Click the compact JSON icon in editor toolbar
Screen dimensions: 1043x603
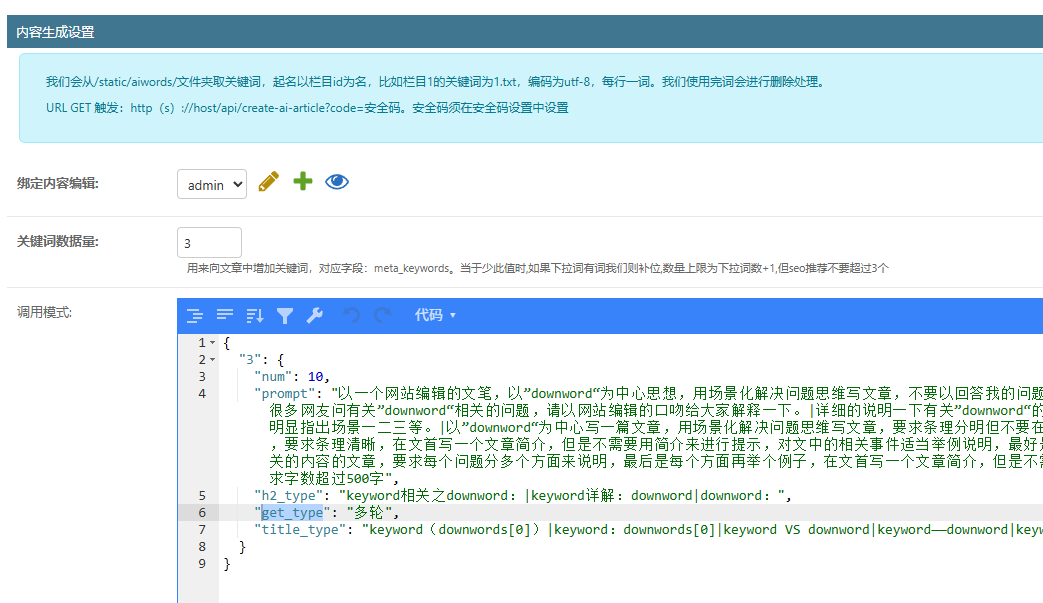[225, 315]
